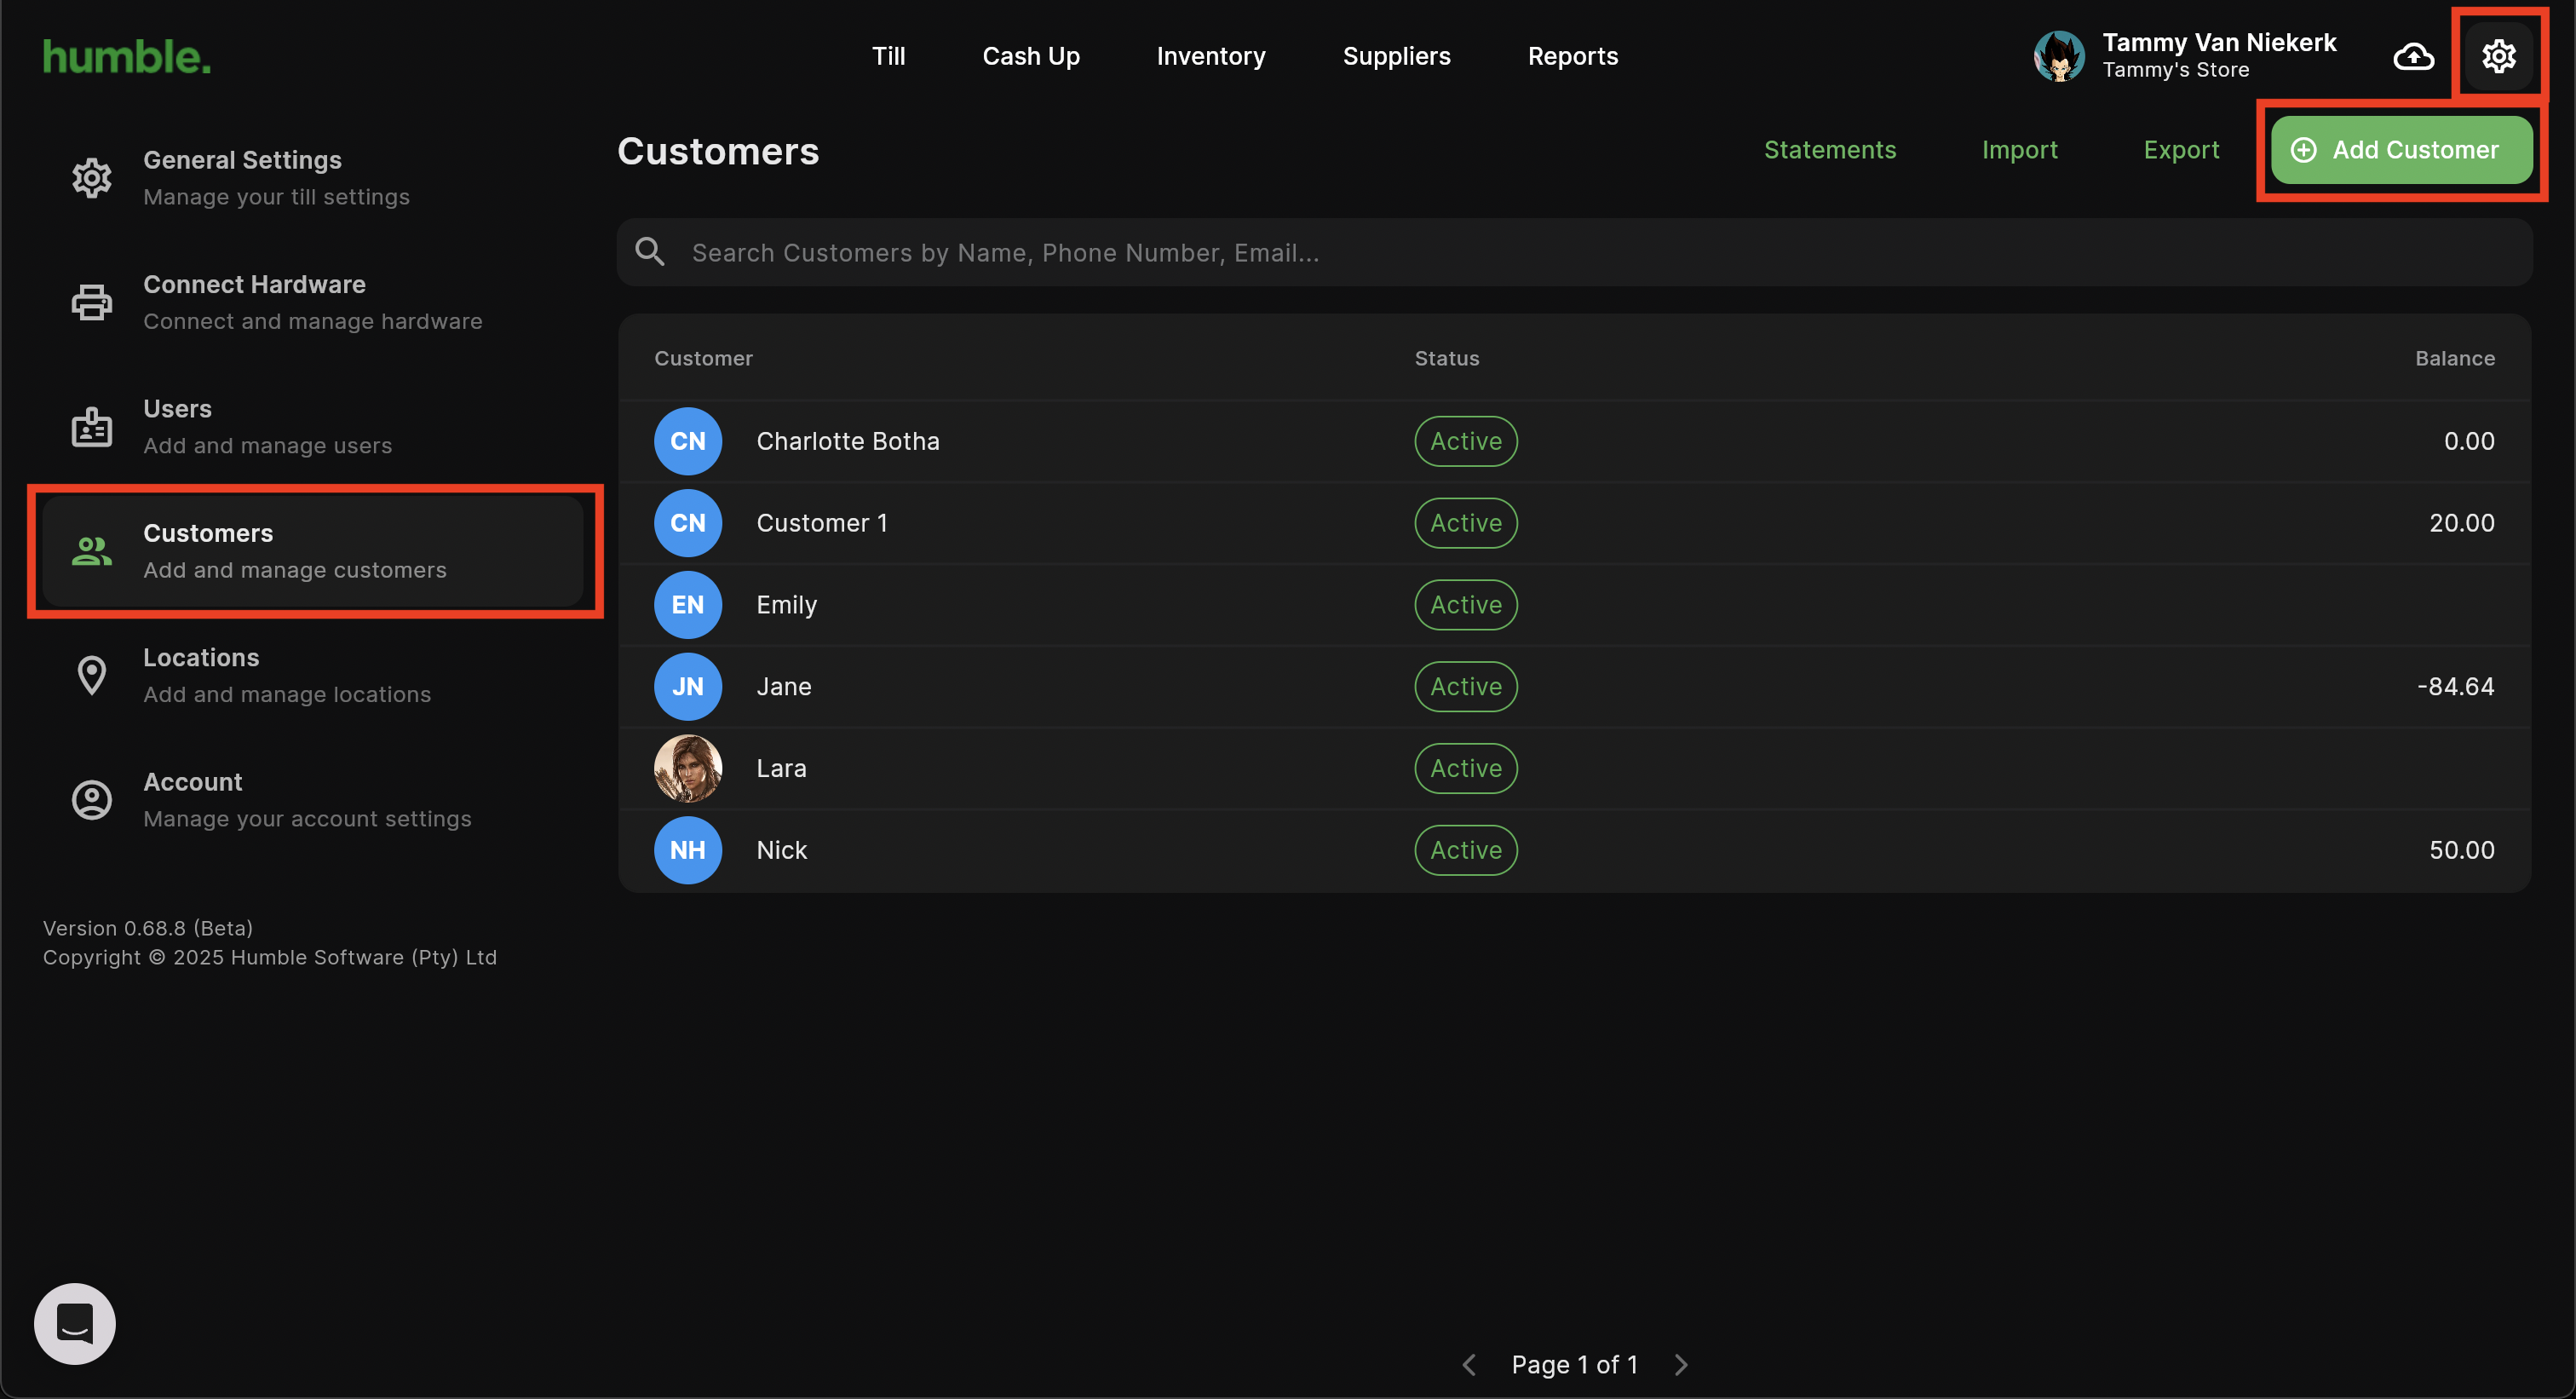Image resolution: width=2576 pixels, height=1399 pixels.
Task: Open the Reports tab
Action: (x=1573, y=56)
